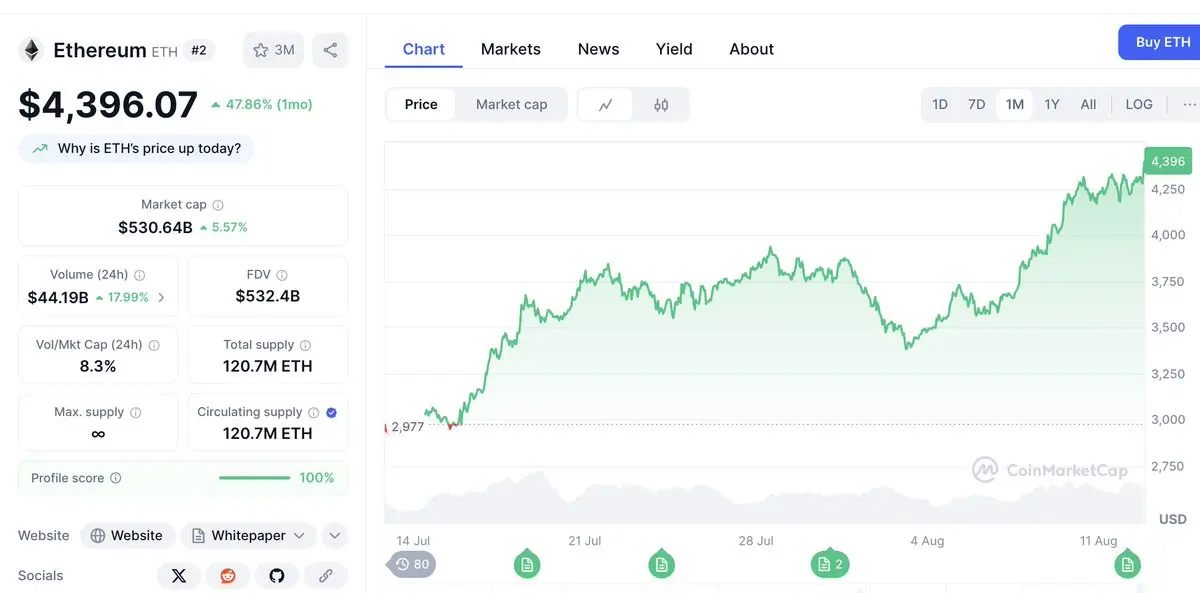
Task: Select the 7D time range
Action: point(977,105)
